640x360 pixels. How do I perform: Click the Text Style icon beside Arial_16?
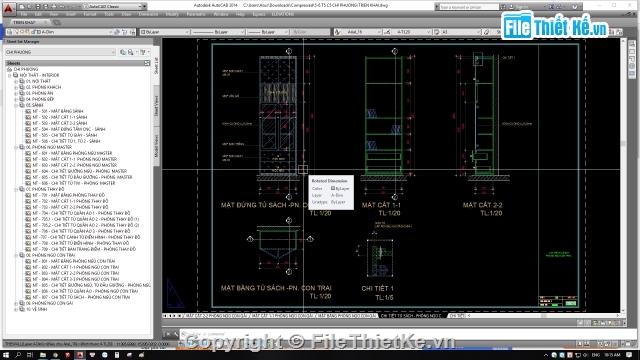click(337, 32)
